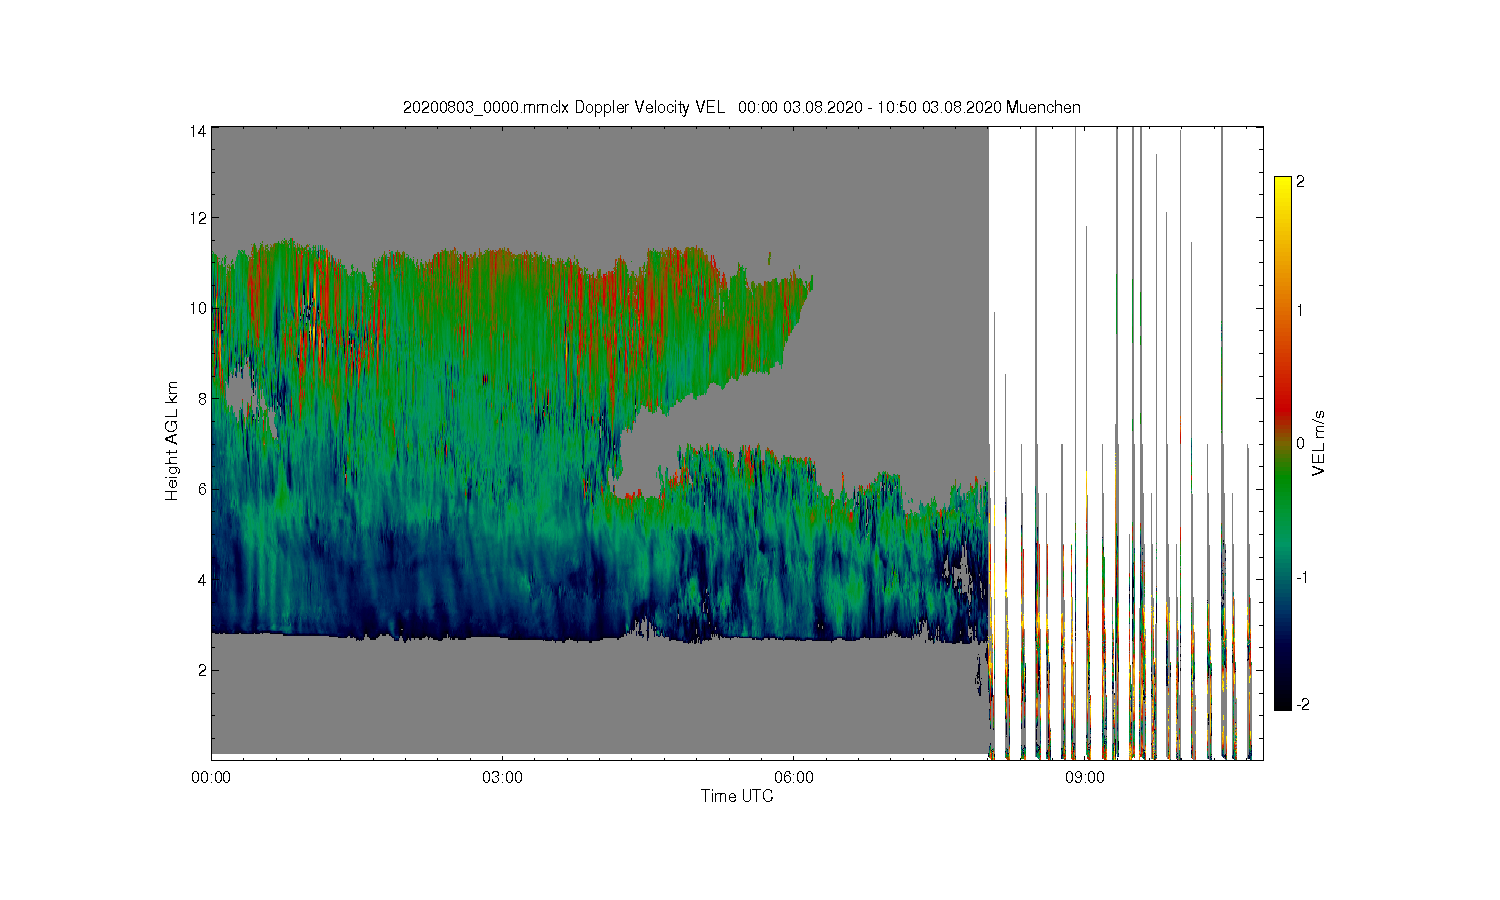Click the 09:00 time axis label
The height and width of the screenshot is (900, 1500).
click(x=1084, y=777)
